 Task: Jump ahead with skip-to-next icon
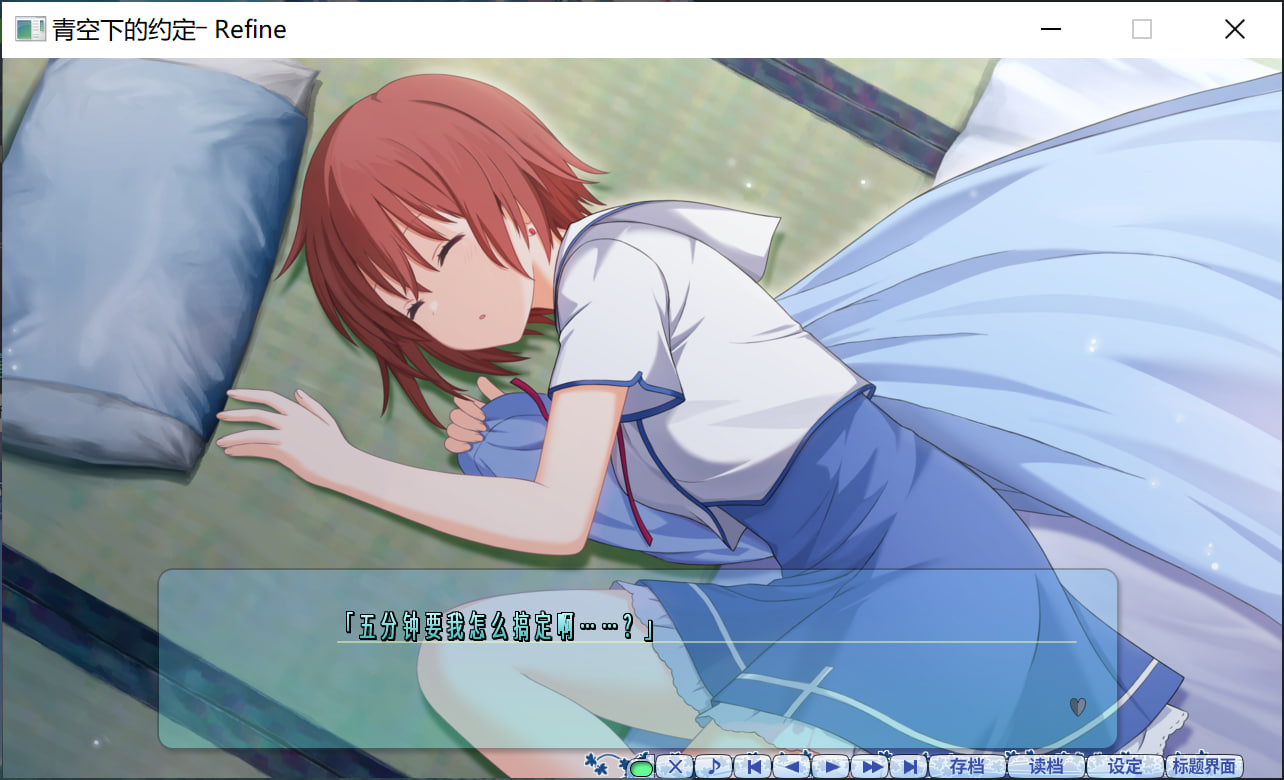[x=910, y=767]
